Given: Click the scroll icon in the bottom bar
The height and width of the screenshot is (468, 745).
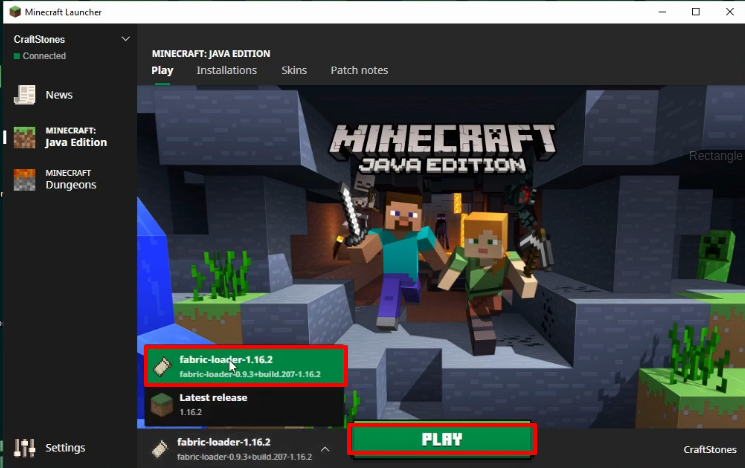Looking at the screenshot, I should [160, 449].
